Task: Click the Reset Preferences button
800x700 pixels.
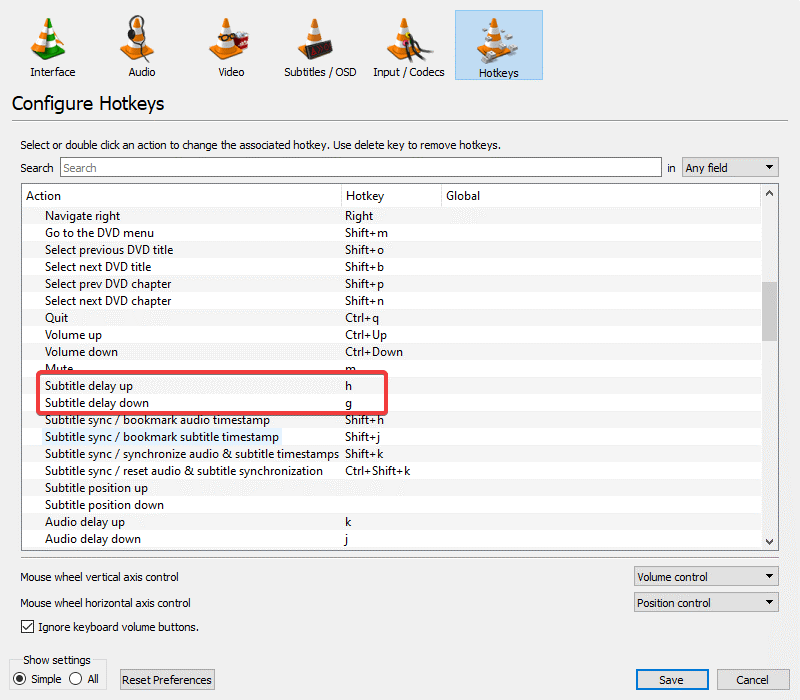Action: (x=166, y=679)
